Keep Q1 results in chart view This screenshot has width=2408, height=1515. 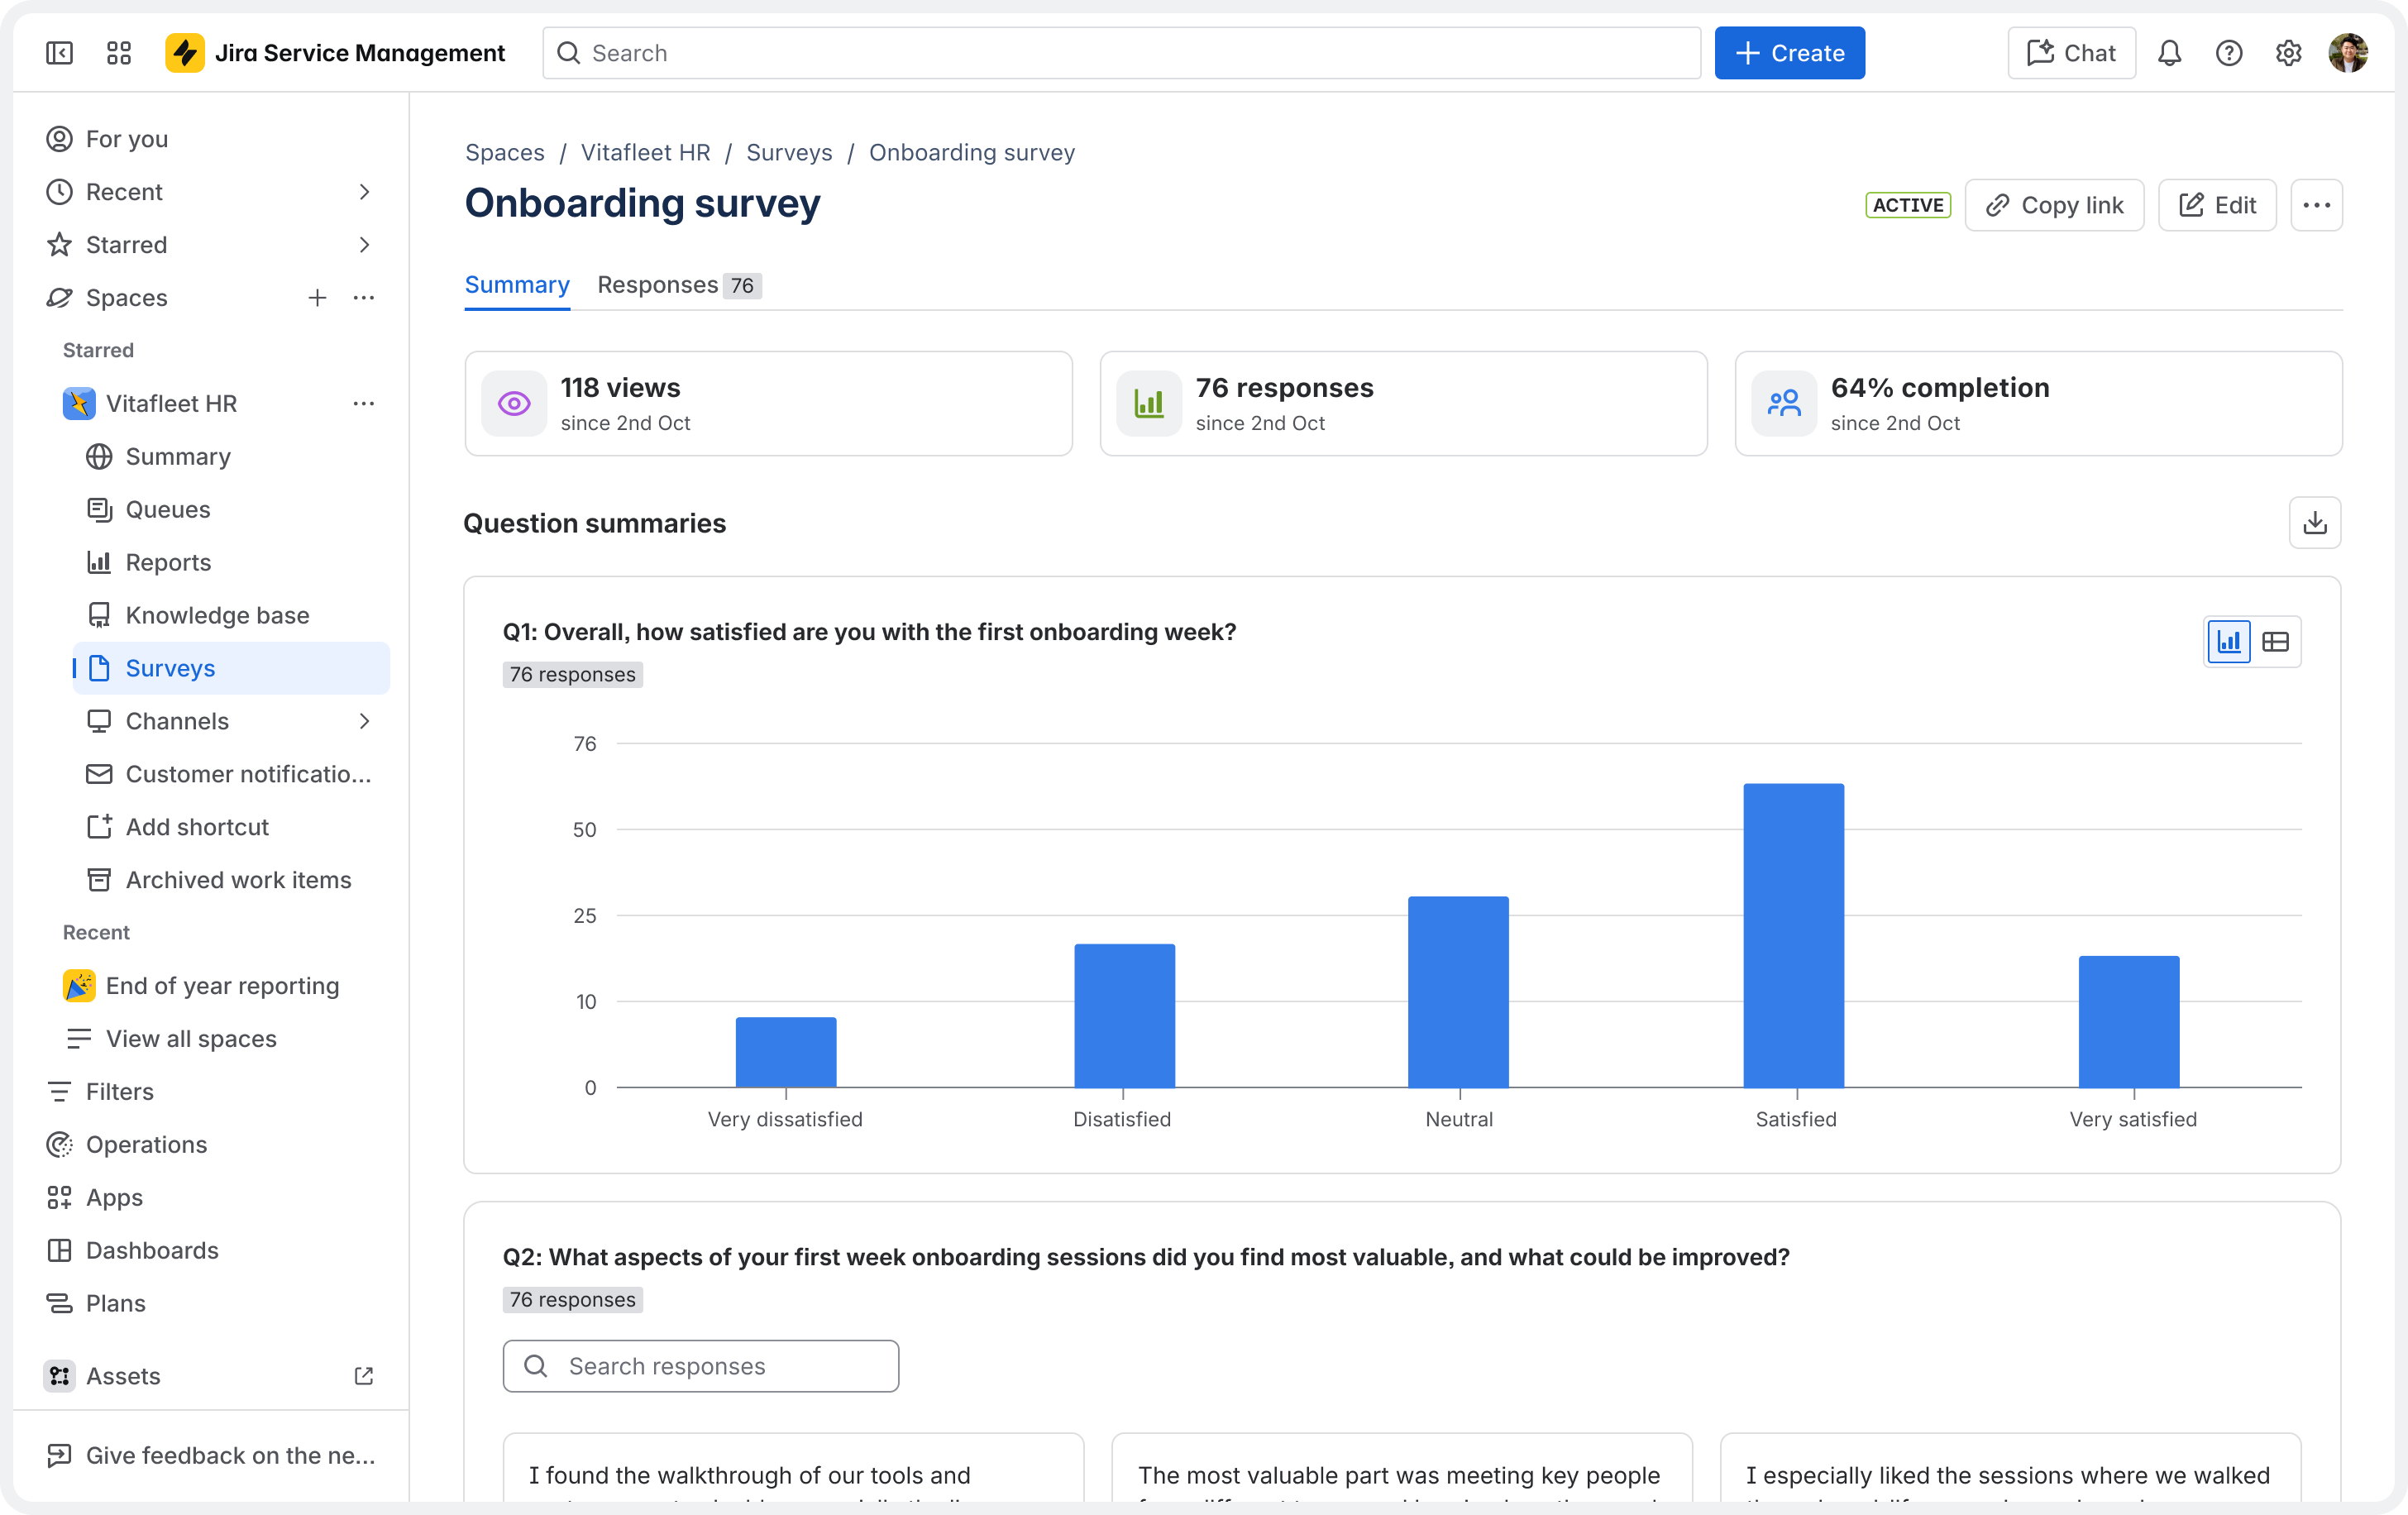2228,641
